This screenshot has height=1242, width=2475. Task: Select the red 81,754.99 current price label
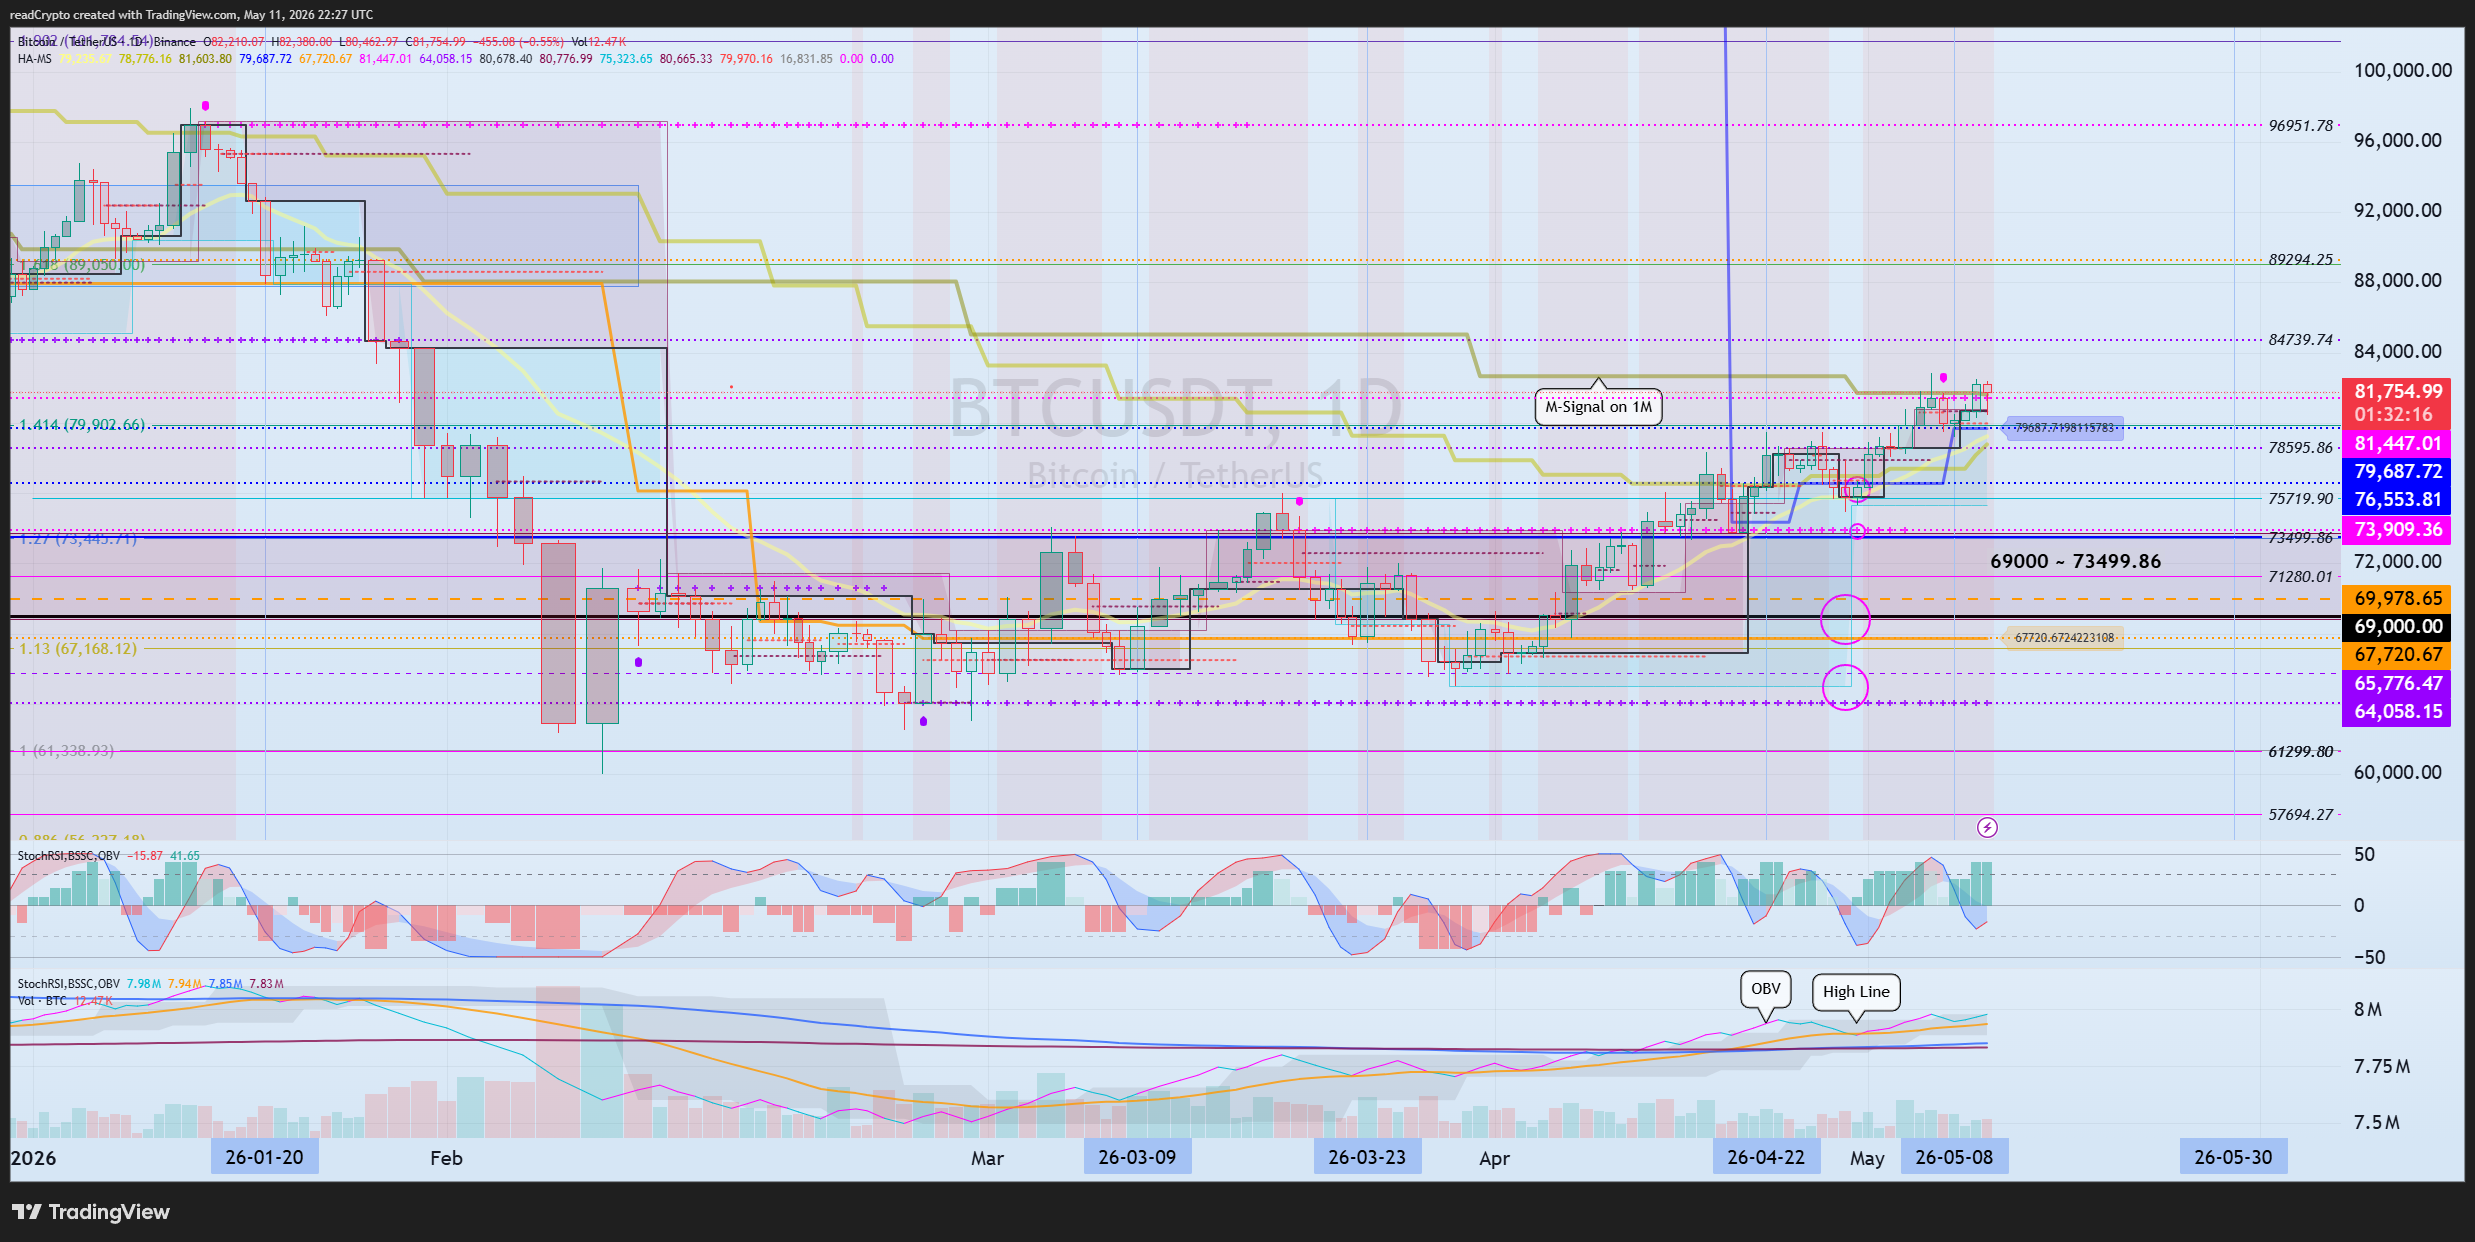click(2397, 402)
